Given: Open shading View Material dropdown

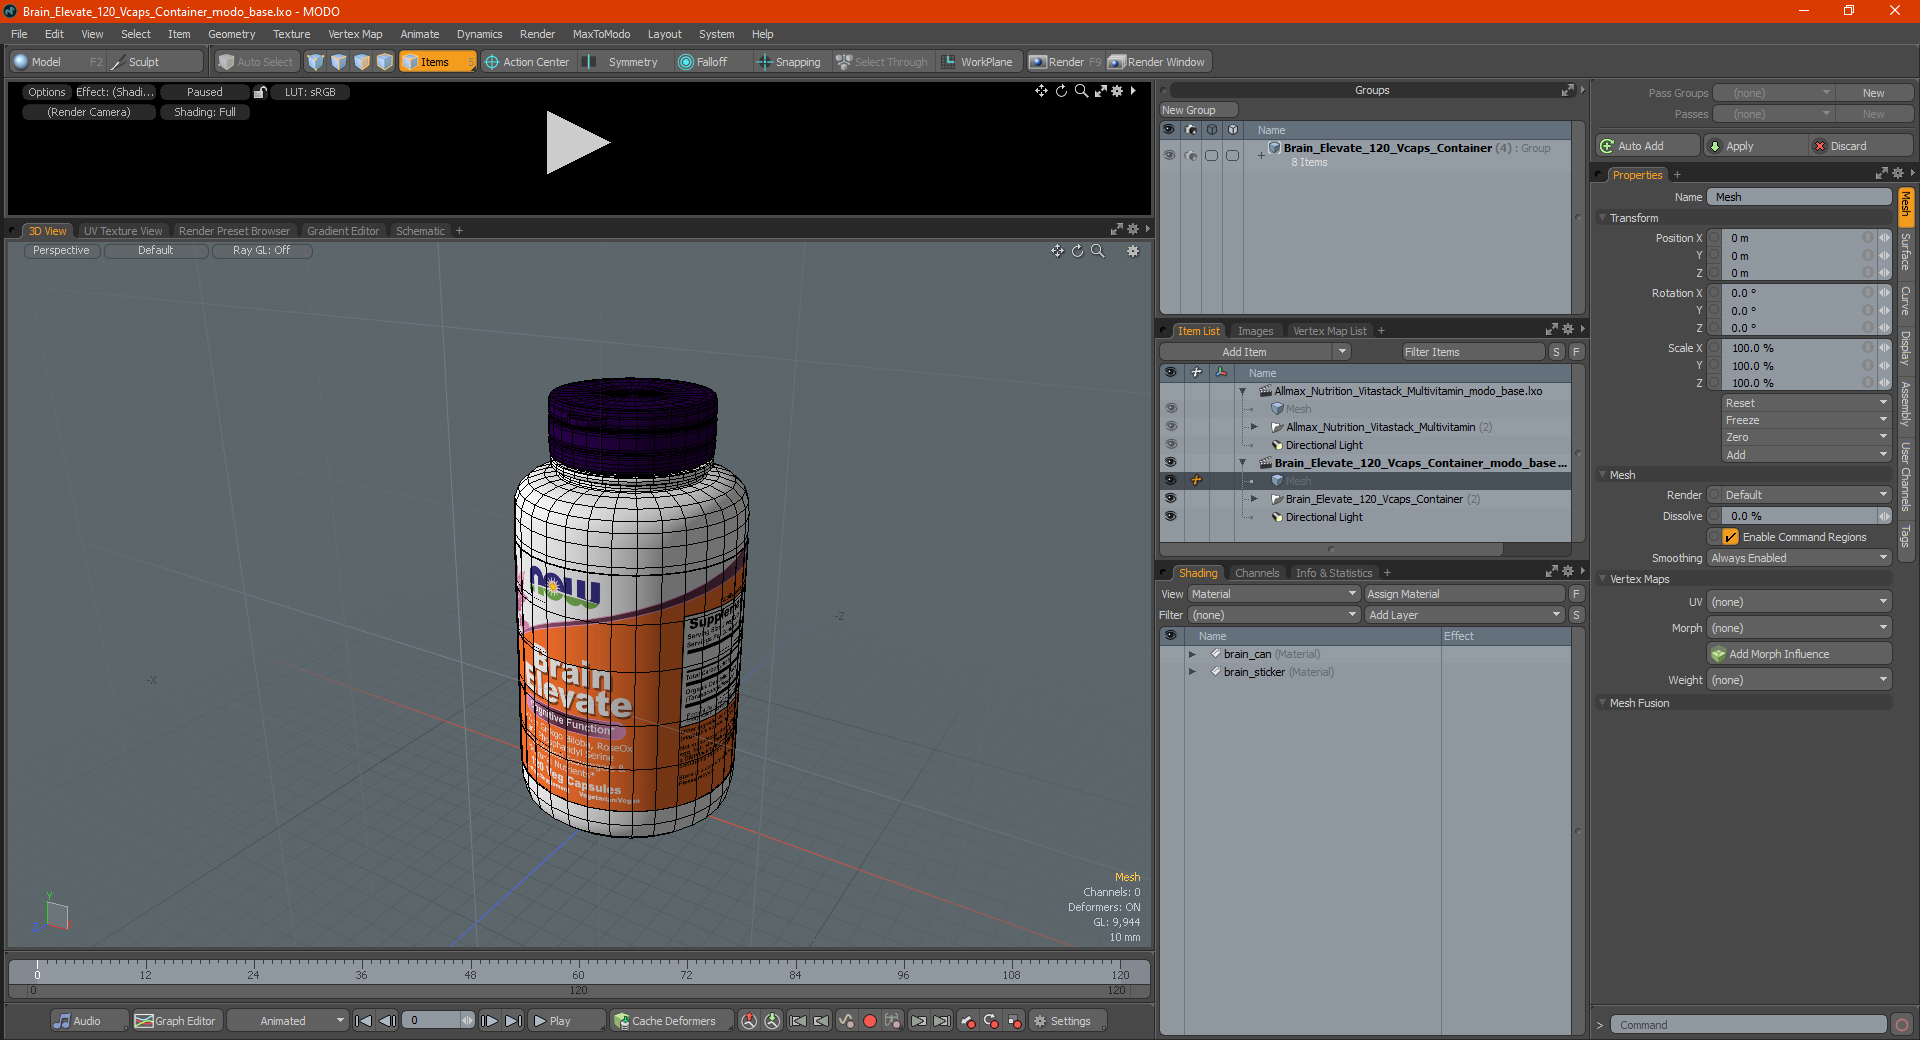Looking at the screenshot, I should [1274, 594].
